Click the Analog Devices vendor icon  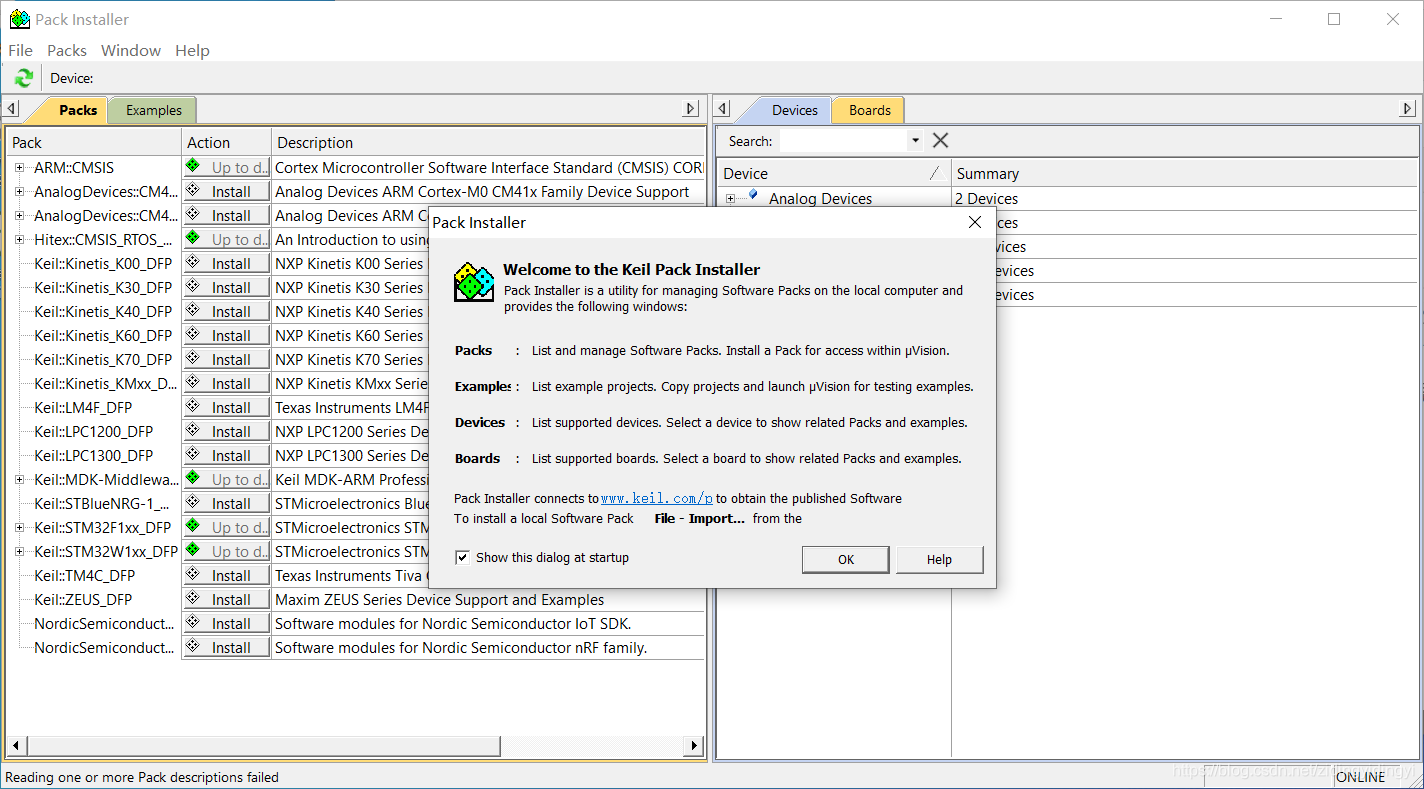[753, 196]
